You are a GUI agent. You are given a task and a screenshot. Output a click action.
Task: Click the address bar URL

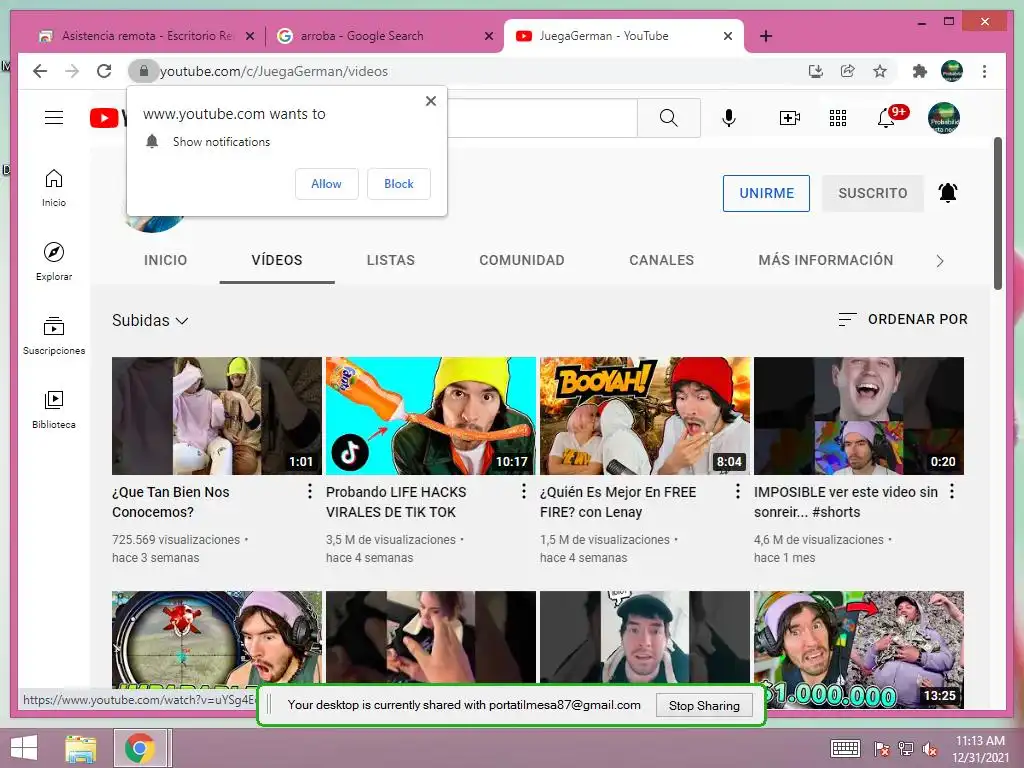[274, 71]
